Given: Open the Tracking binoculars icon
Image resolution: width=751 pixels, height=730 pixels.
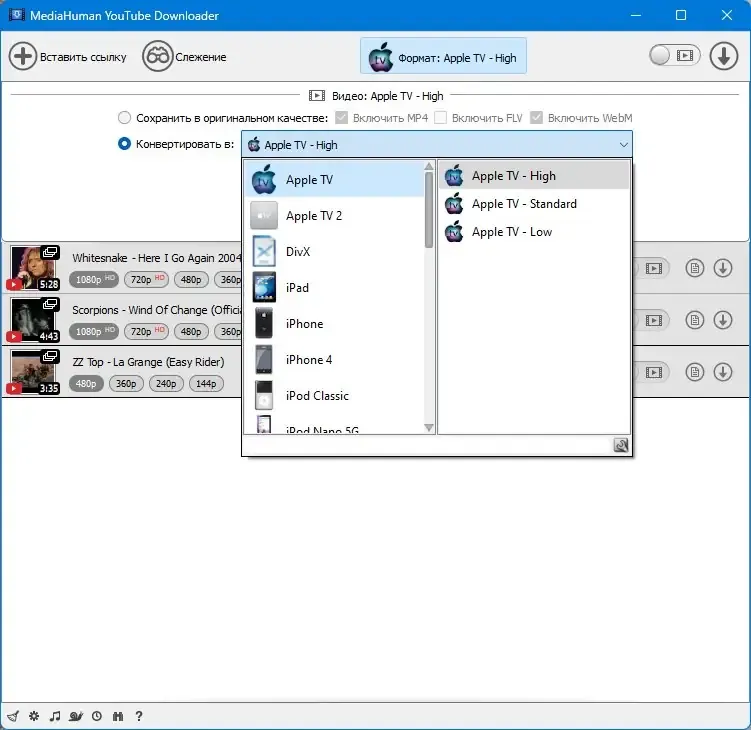Looking at the screenshot, I should pos(157,56).
